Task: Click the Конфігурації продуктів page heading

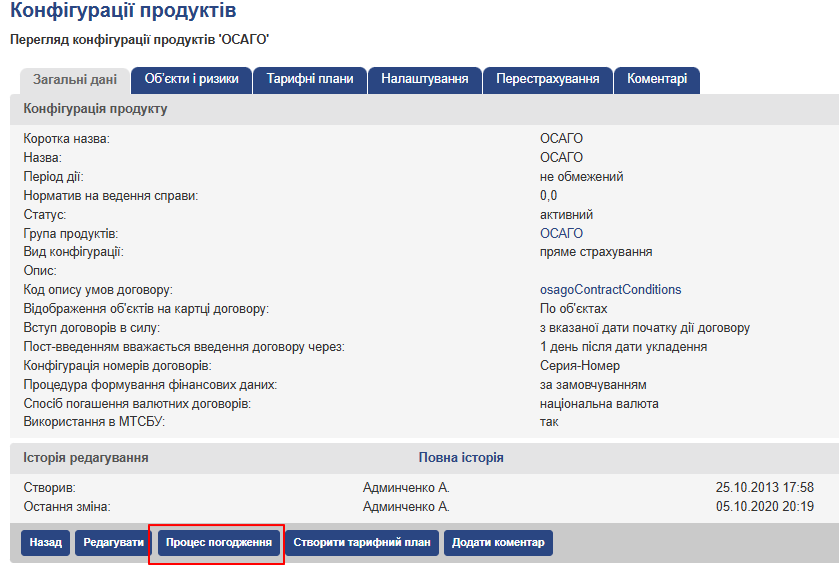Action: coord(123,13)
